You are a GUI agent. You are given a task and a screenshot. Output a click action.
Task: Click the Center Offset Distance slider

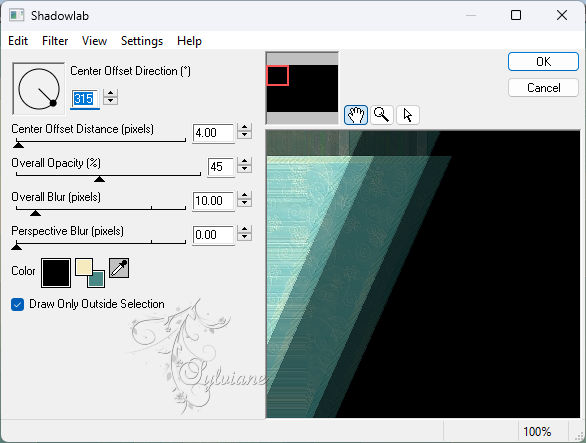(101, 142)
